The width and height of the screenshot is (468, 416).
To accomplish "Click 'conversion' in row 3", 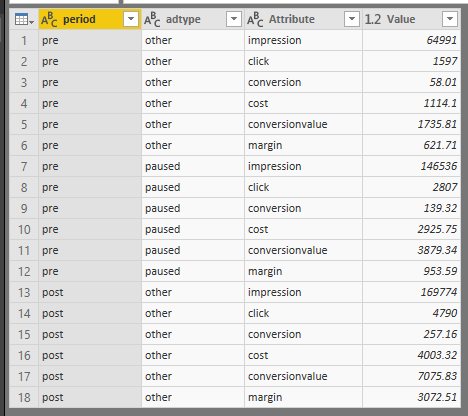I will tap(275, 82).
